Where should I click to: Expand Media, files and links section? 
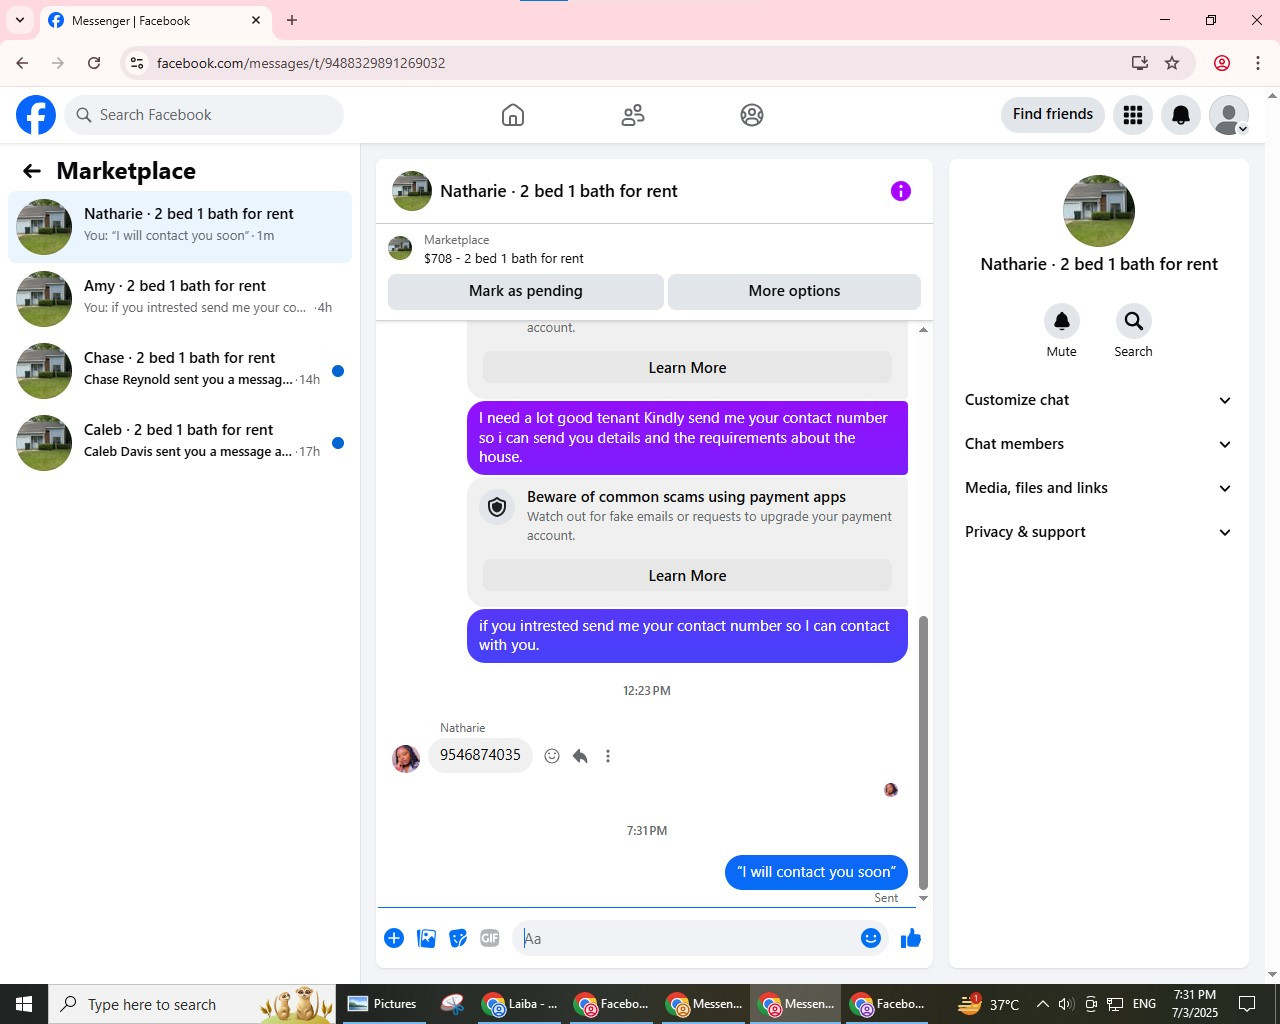[x=1099, y=488]
